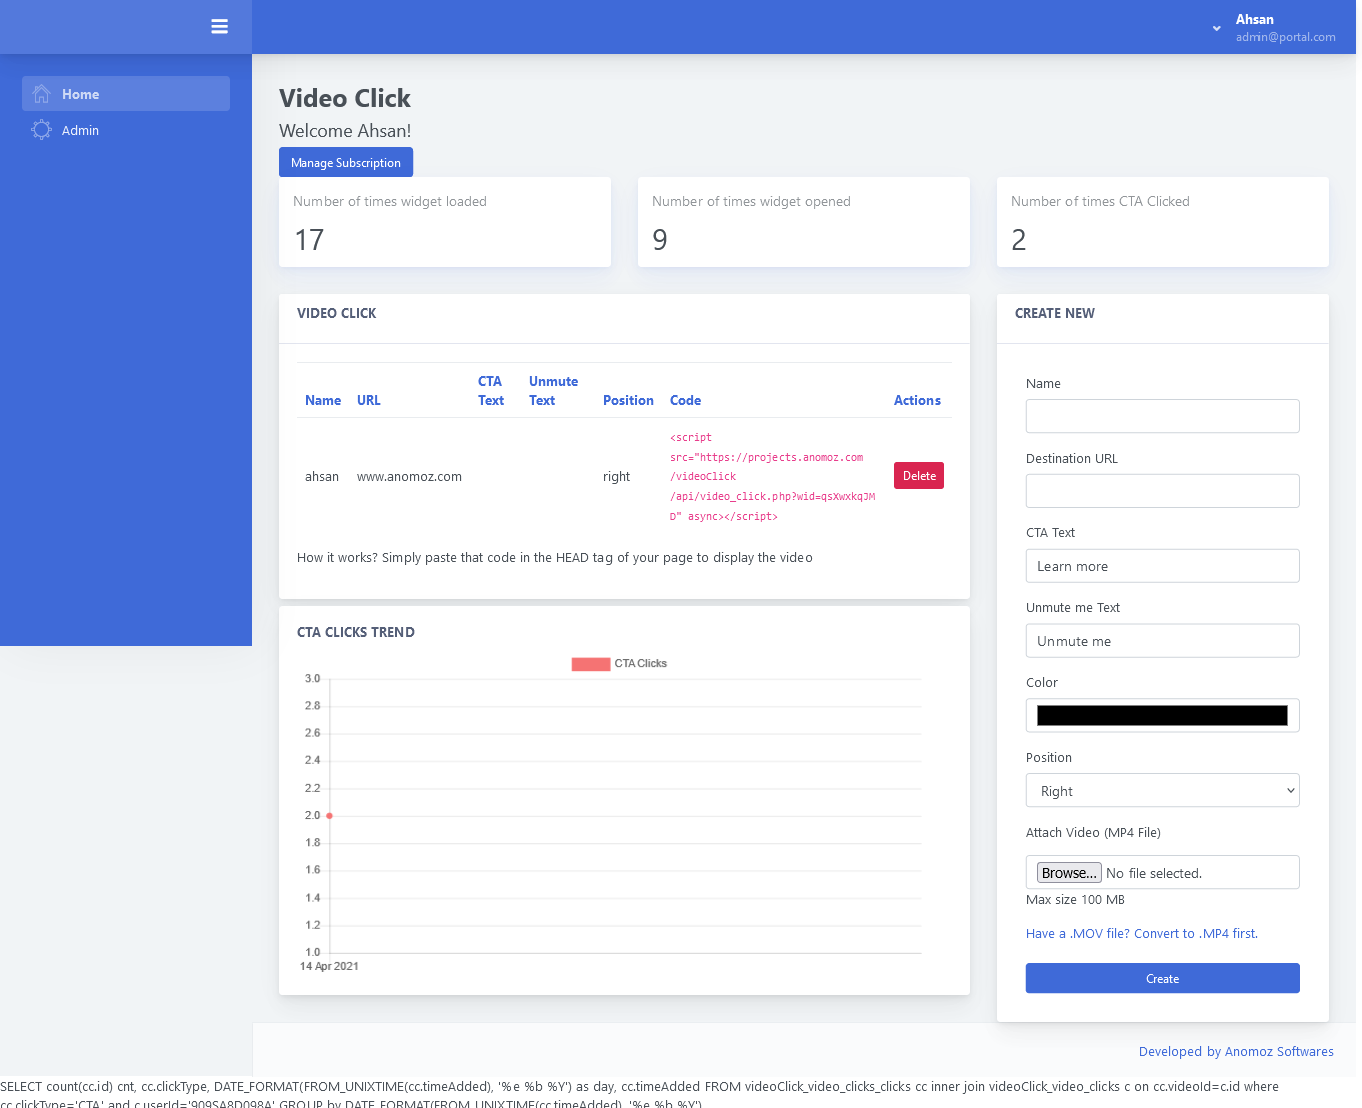1362x1108 pixels.
Task: Open the black Color picker swatch
Action: pyautogui.click(x=1162, y=716)
